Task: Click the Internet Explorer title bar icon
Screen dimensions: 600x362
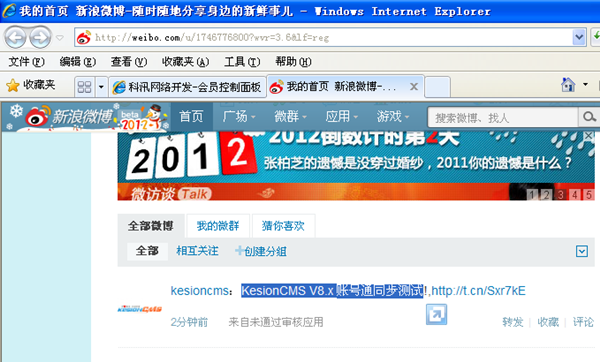Action: (9, 10)
